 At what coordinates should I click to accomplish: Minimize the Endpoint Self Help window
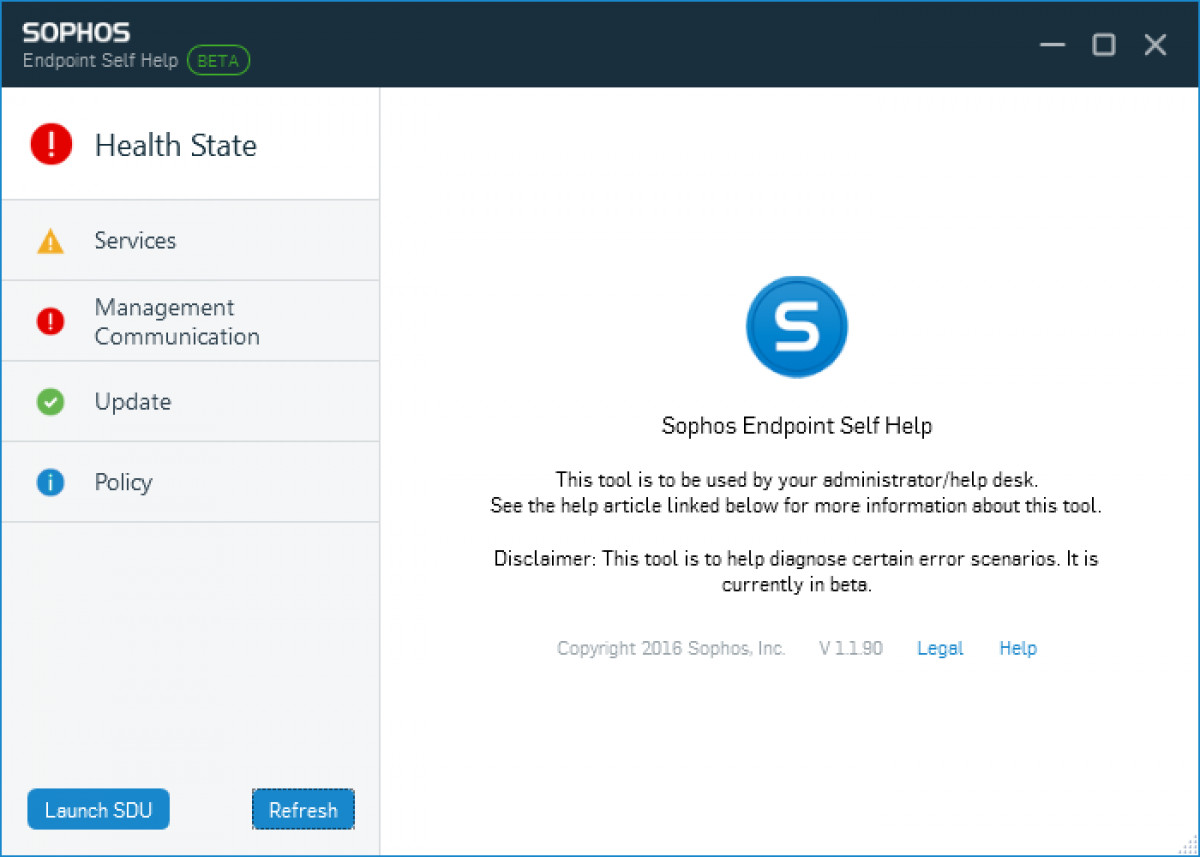tap(1052, 45)
